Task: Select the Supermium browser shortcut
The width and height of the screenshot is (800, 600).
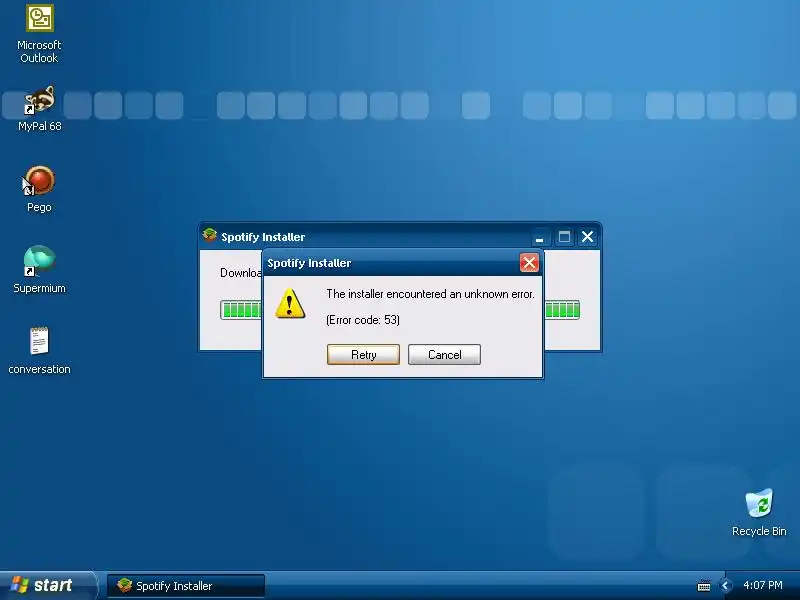Action: pos(39,269)
